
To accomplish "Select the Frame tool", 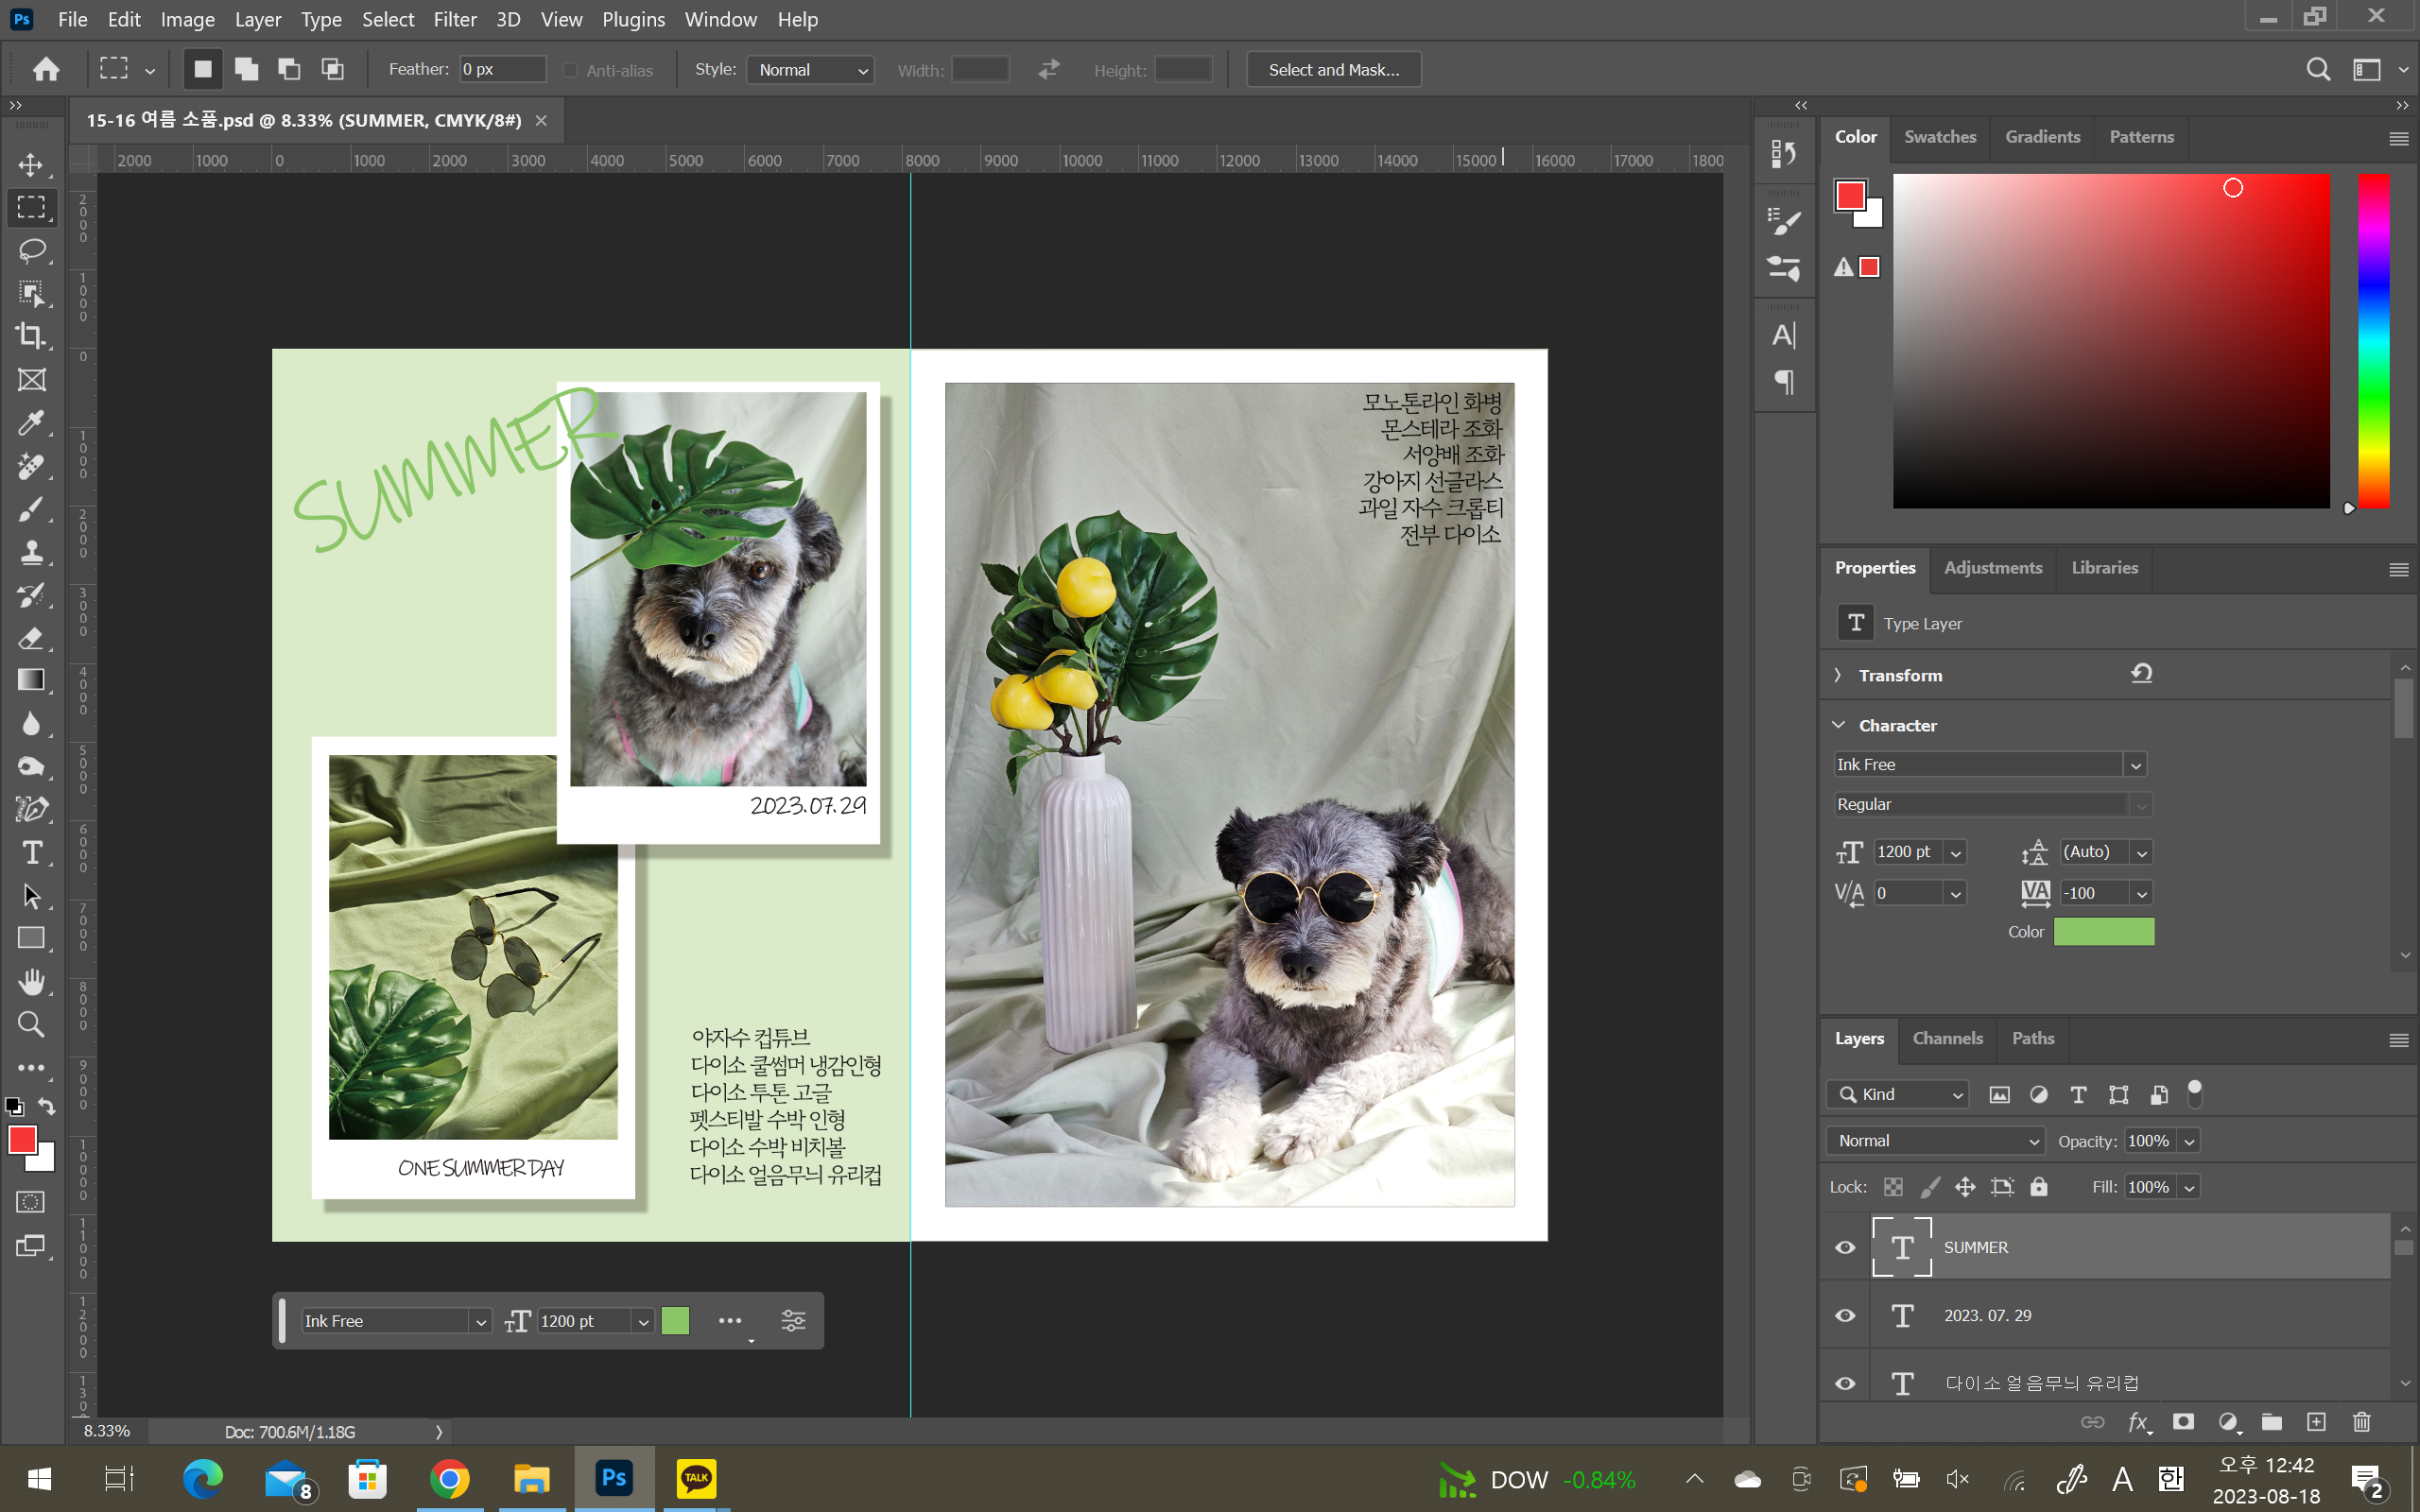I will click(x=31, y=380).
